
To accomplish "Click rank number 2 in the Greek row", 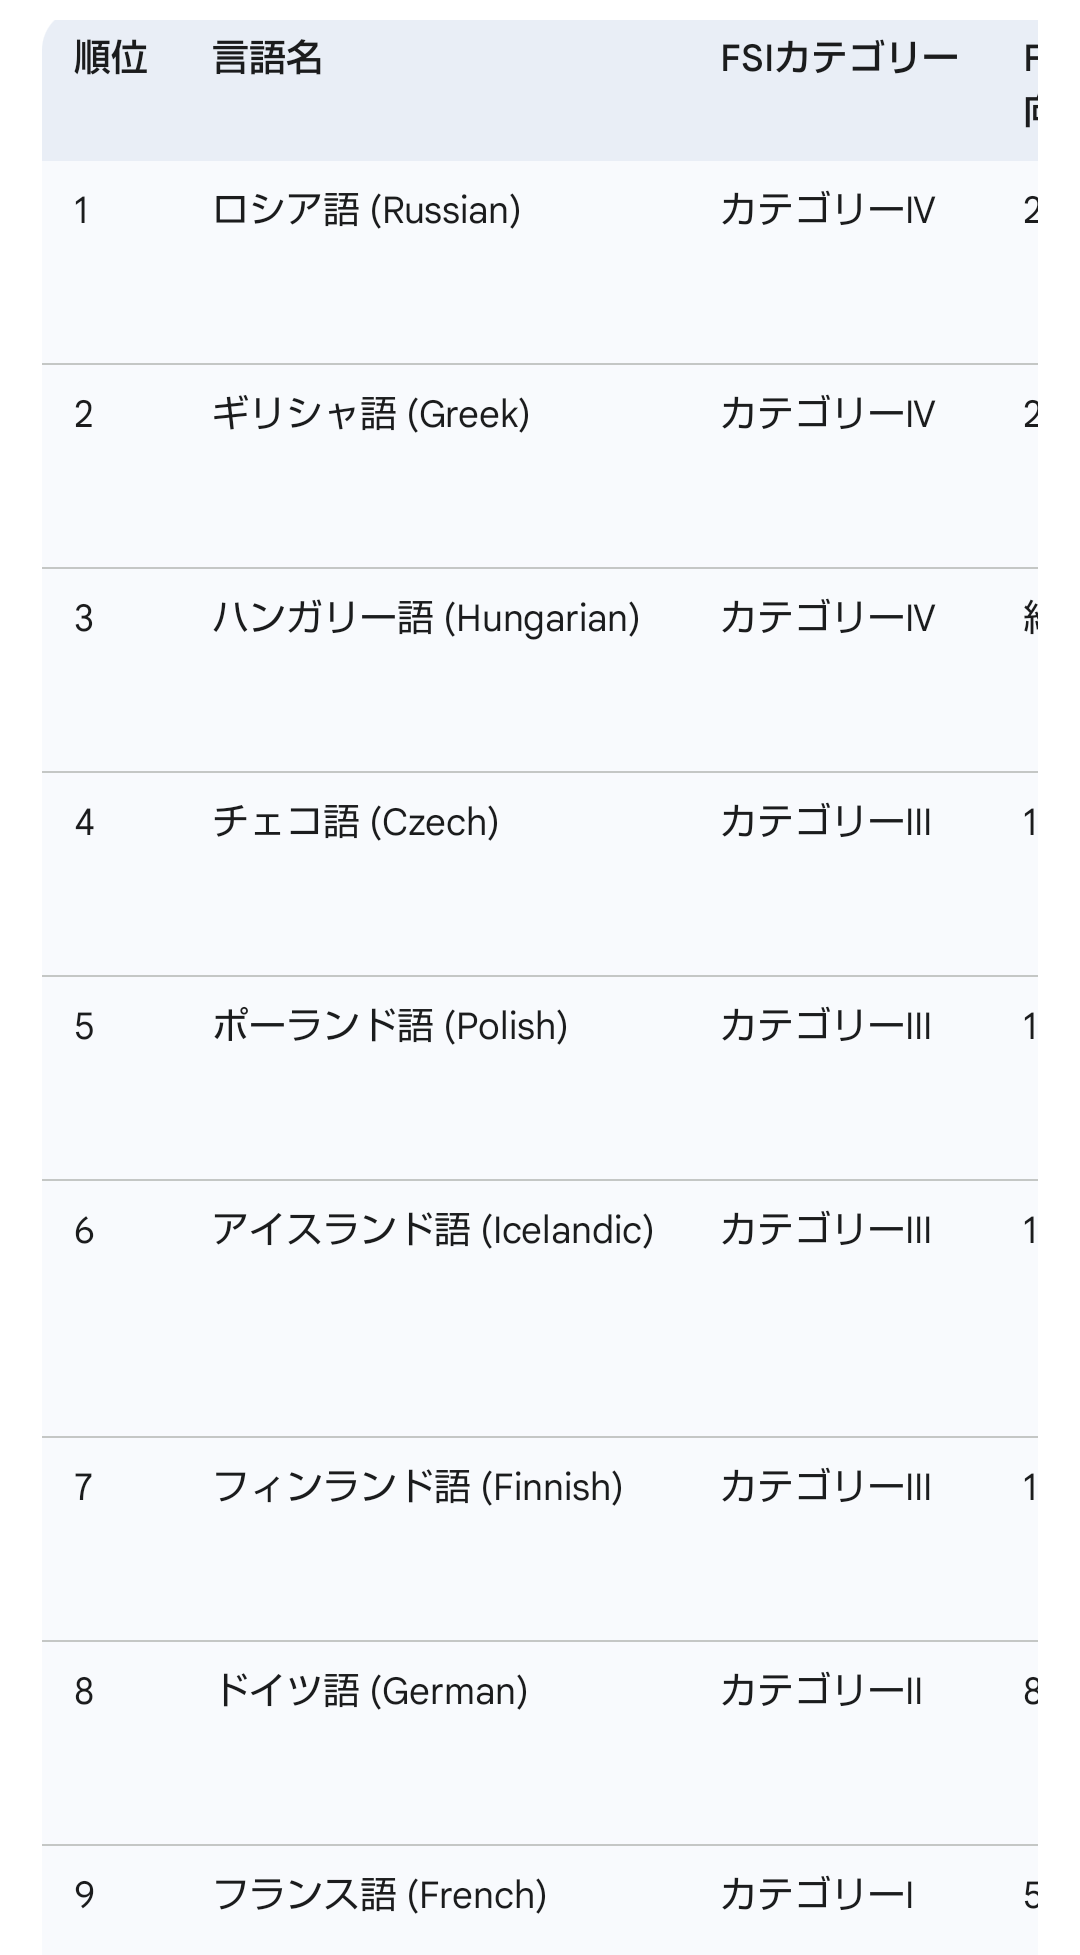I will point(84,415).
